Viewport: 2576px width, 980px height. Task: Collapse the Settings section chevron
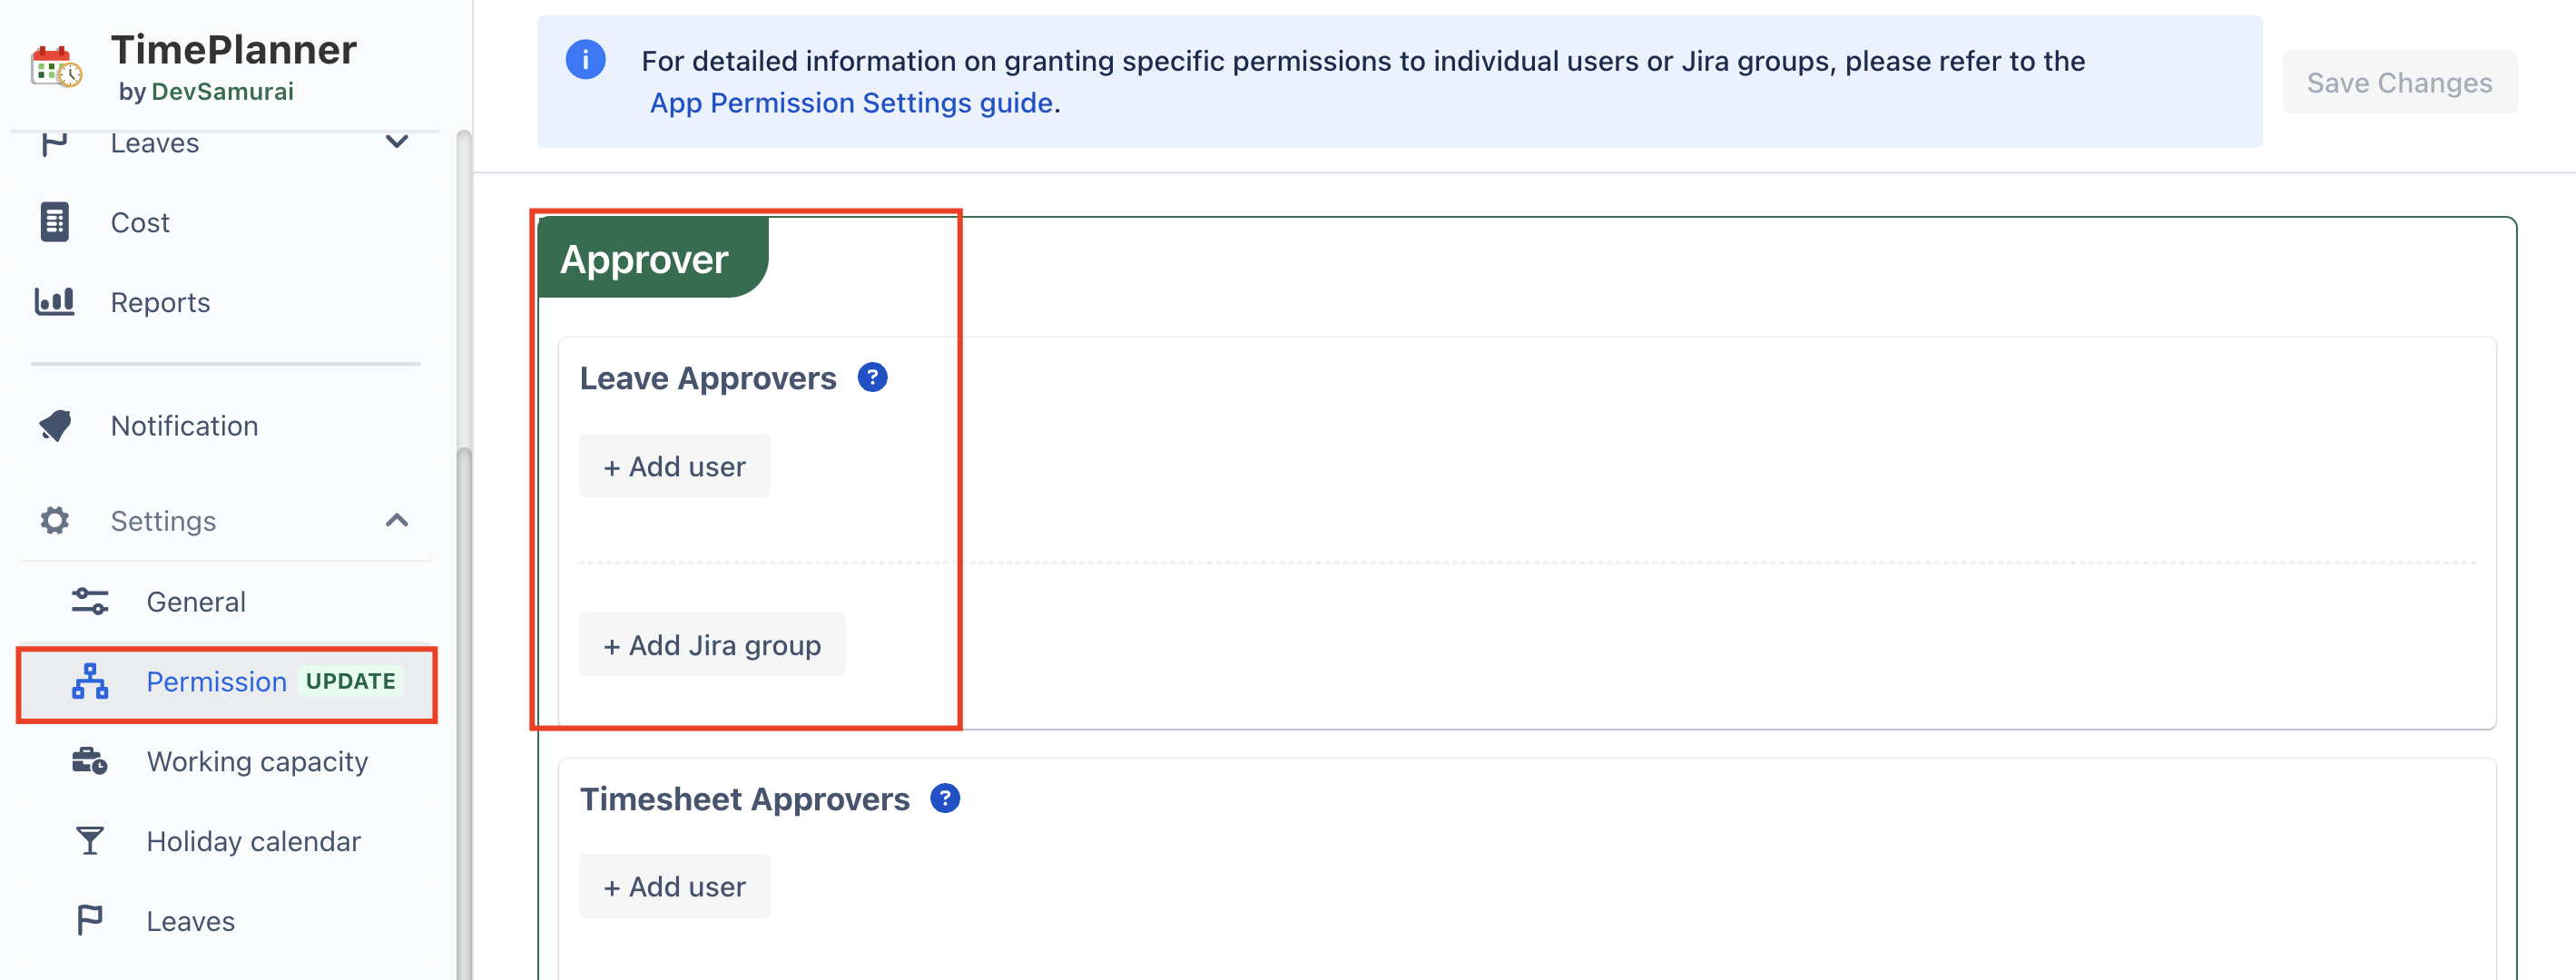pos(397,520)
